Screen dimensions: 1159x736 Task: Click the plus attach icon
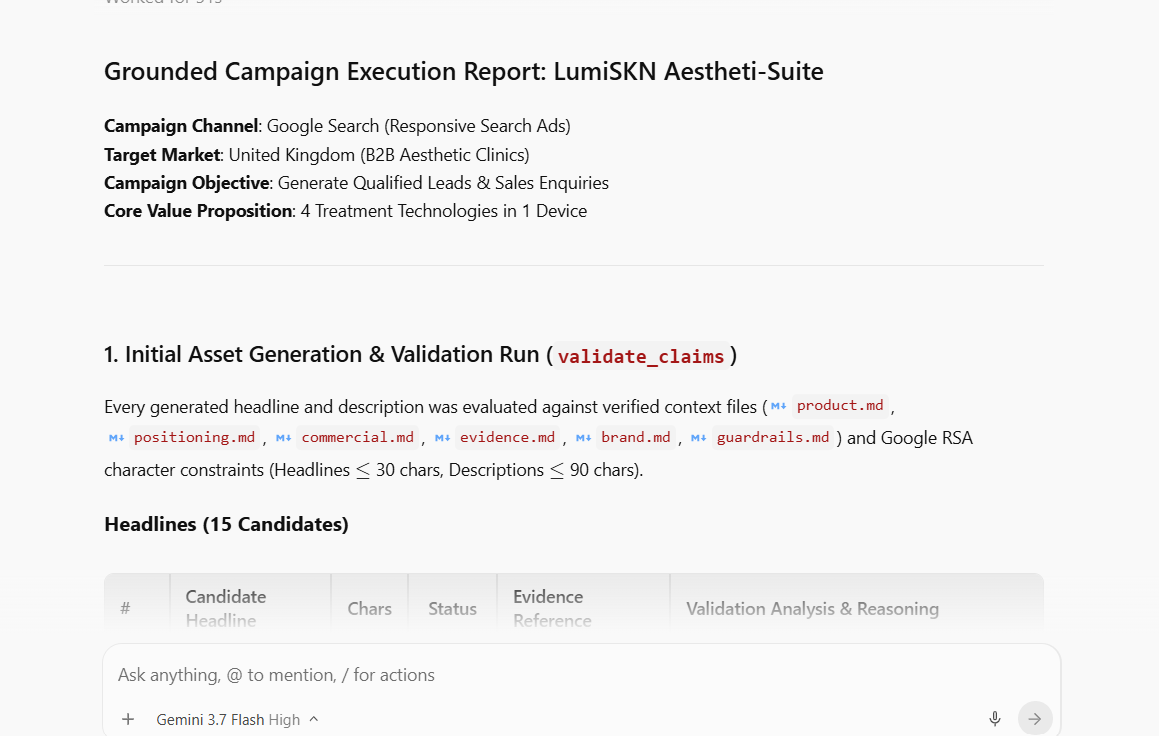pyautogui.click(x=128, y=719)
